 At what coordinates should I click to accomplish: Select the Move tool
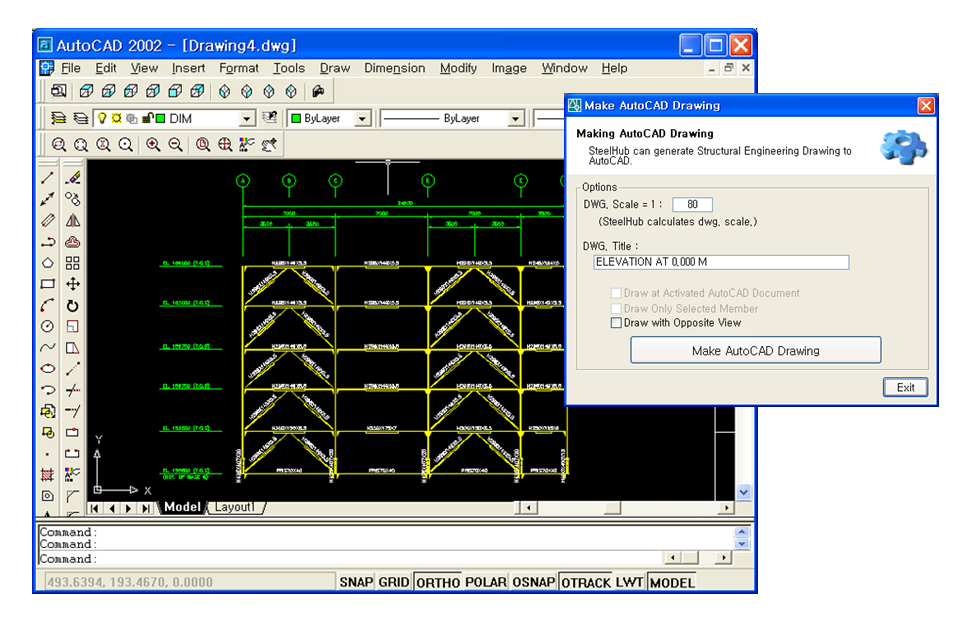coord(73,284)
